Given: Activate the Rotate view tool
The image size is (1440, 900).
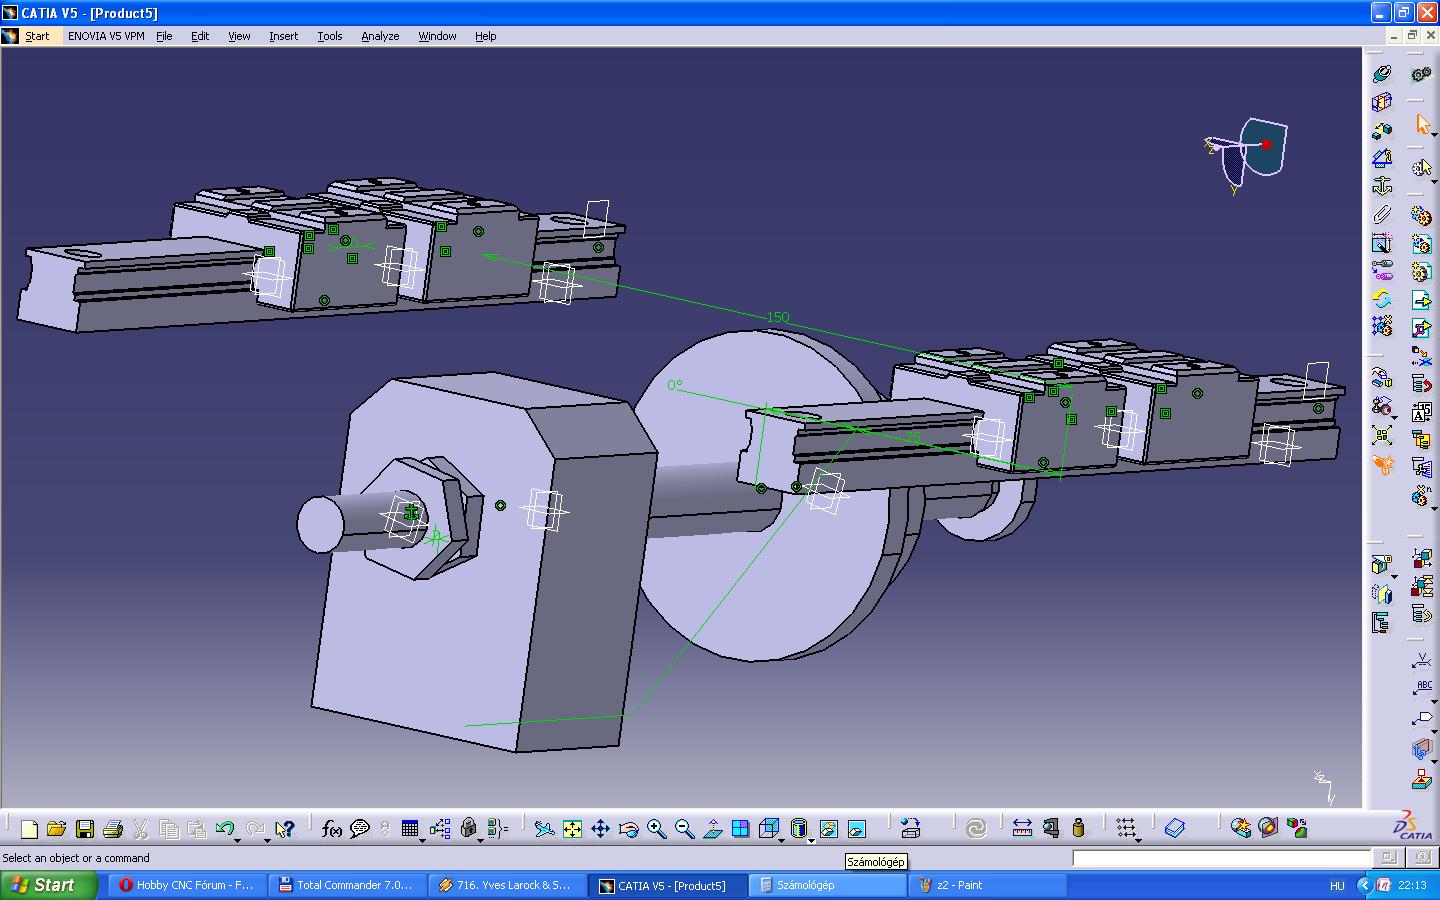Looking at the screenshot, I should tap(628, 829).
